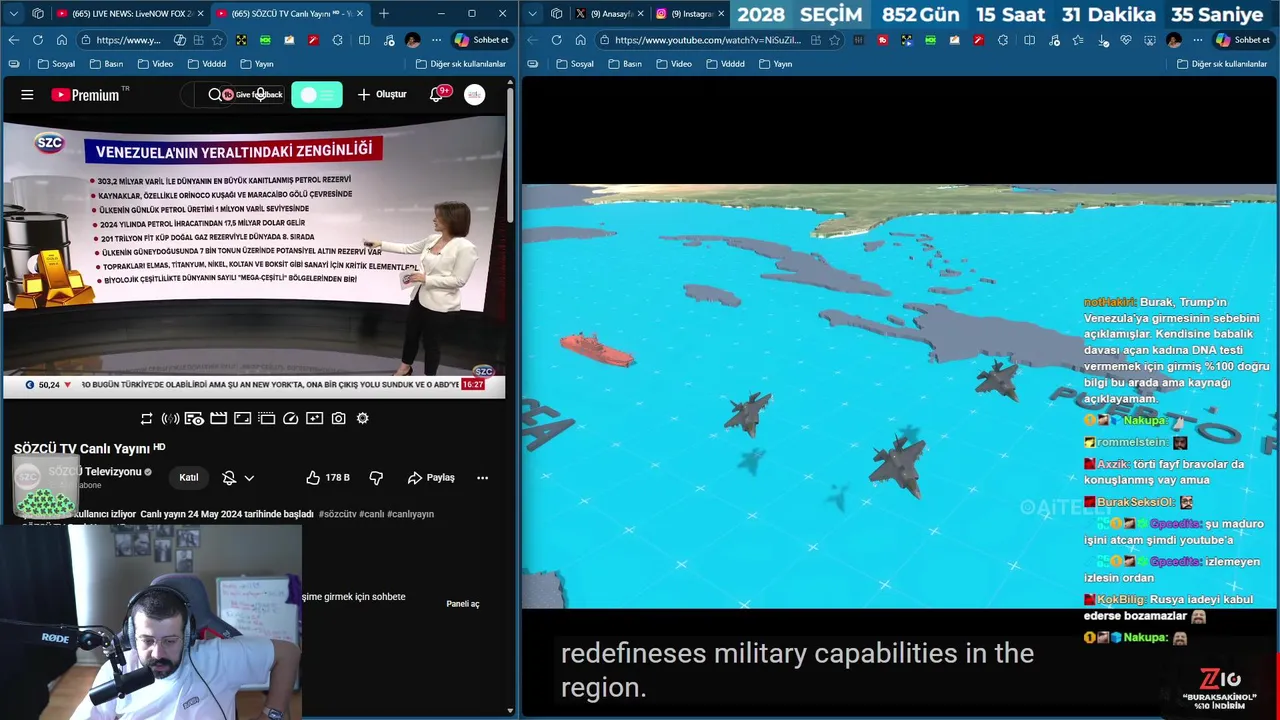Click the #canlıyayın hashtag link
The image size is (1280, 720).
pos(410,514)
